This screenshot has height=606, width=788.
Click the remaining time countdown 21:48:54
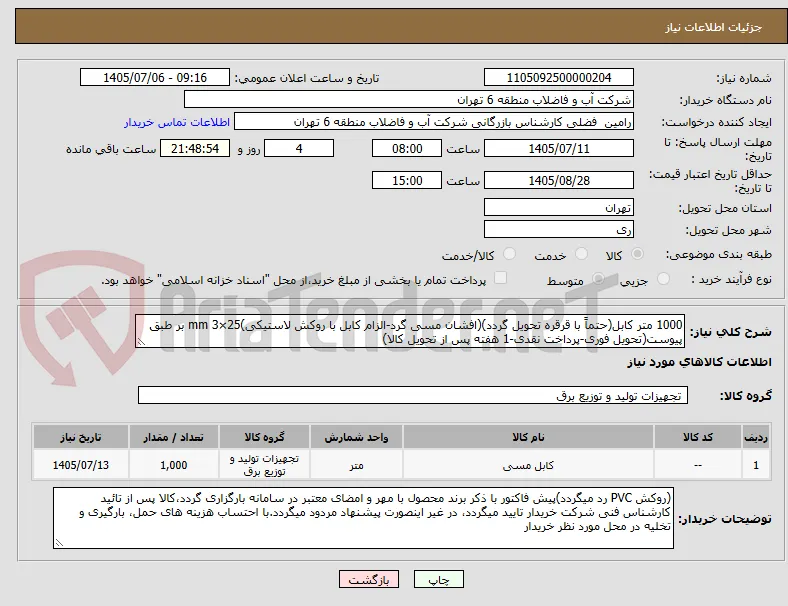tap(195, 148)
